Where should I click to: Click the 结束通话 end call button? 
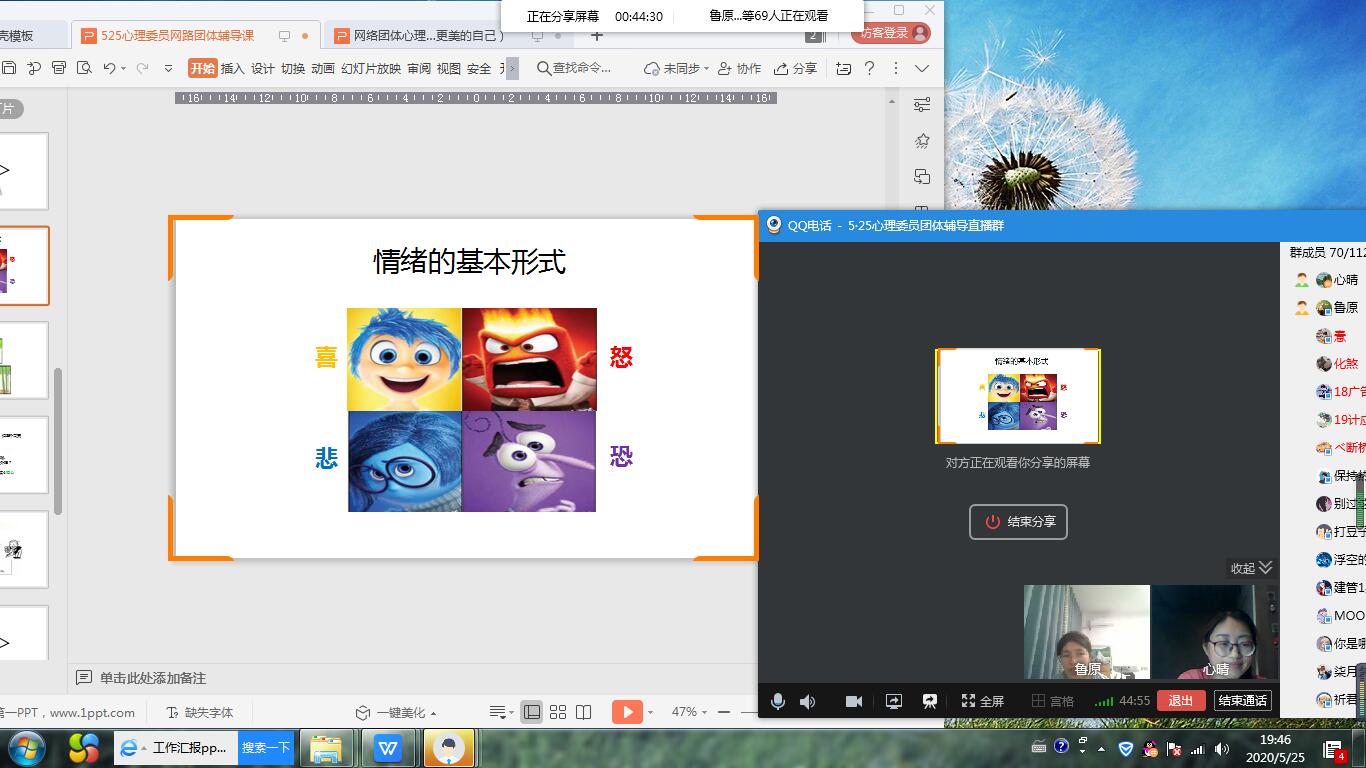[1243, 701]
